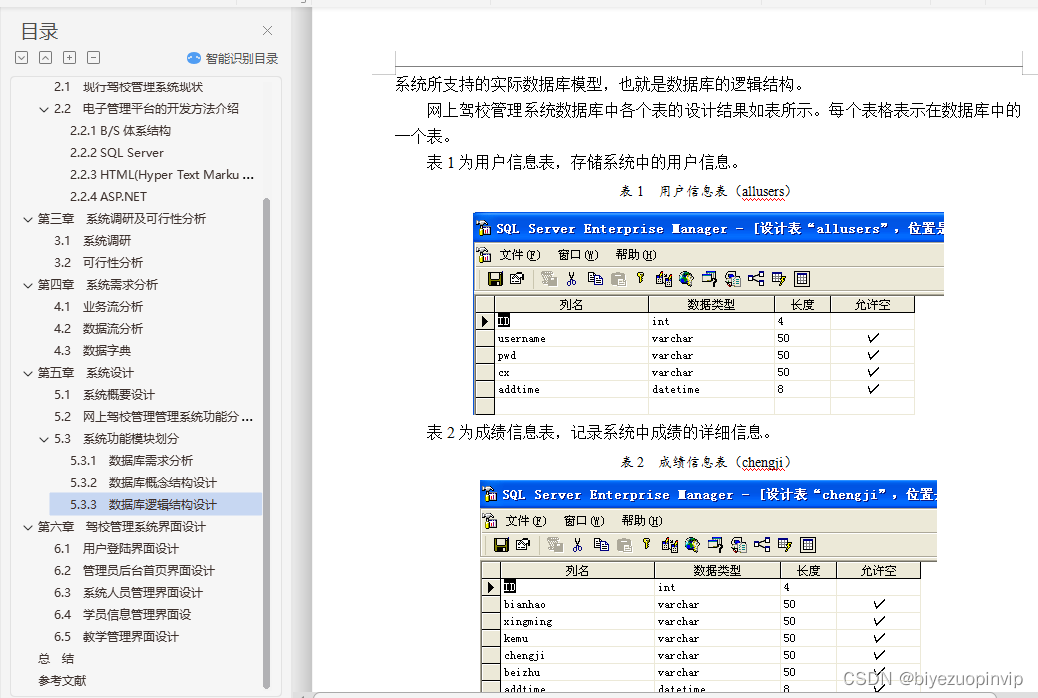Open 帮助(H) menu in chengji window

point(641,521)
